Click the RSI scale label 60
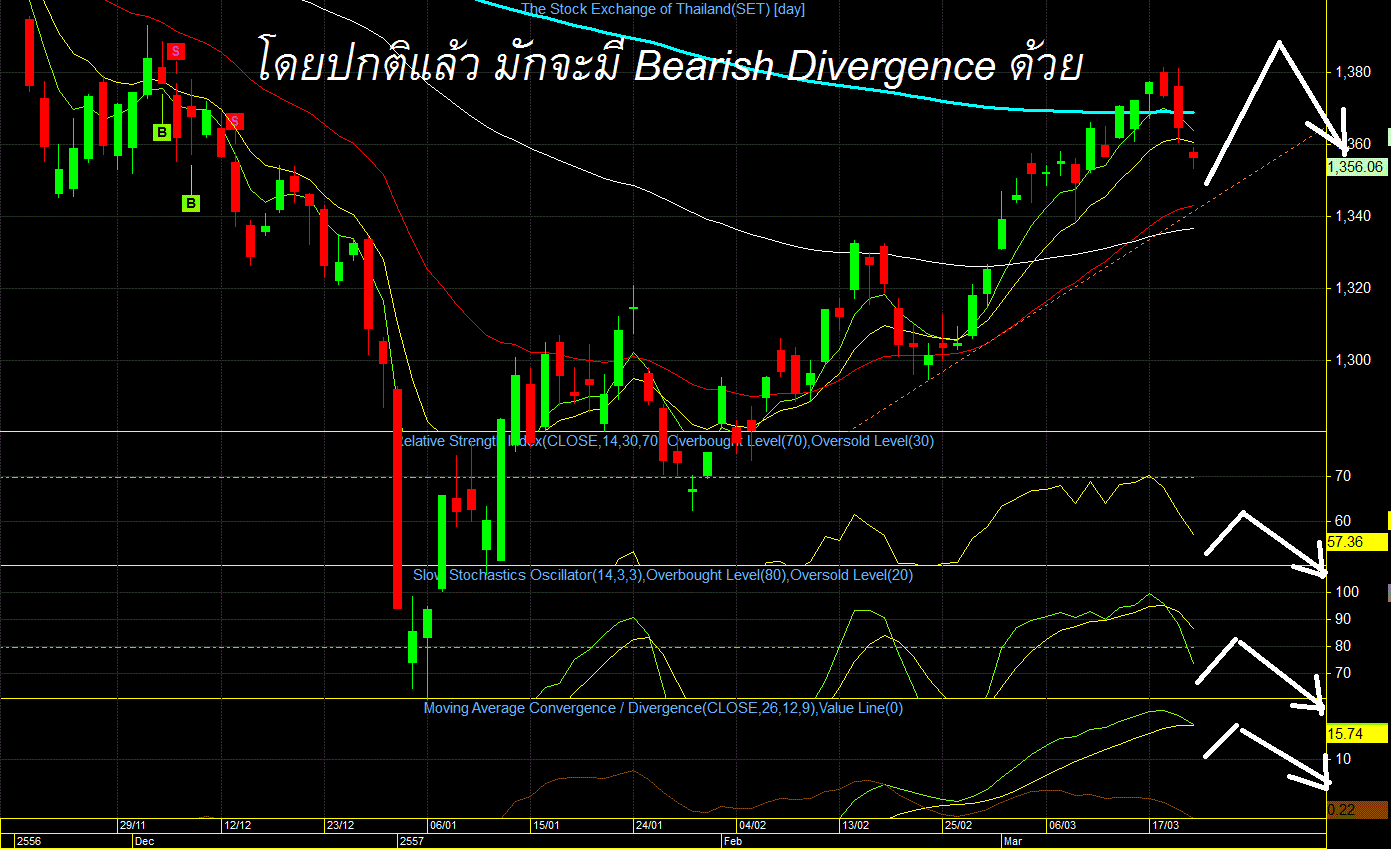Screen dimensions: 1391x849 [1344, 521]
